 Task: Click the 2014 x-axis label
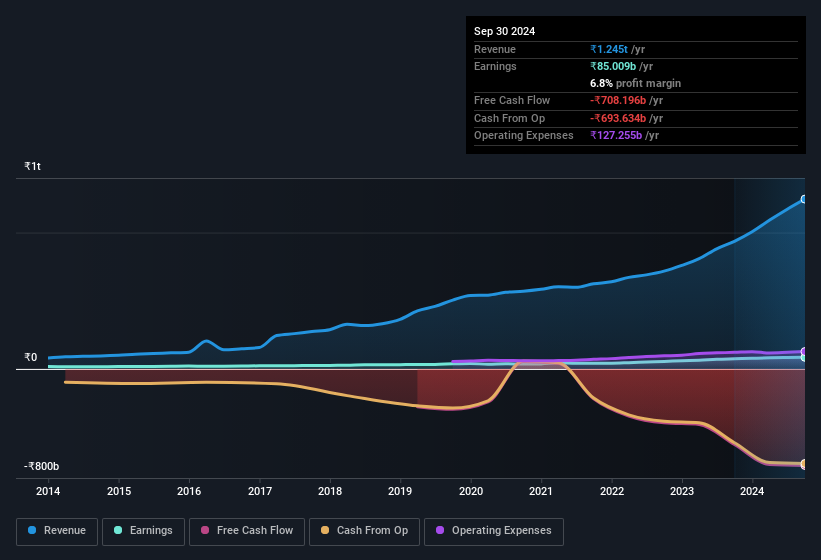(48, 491)
